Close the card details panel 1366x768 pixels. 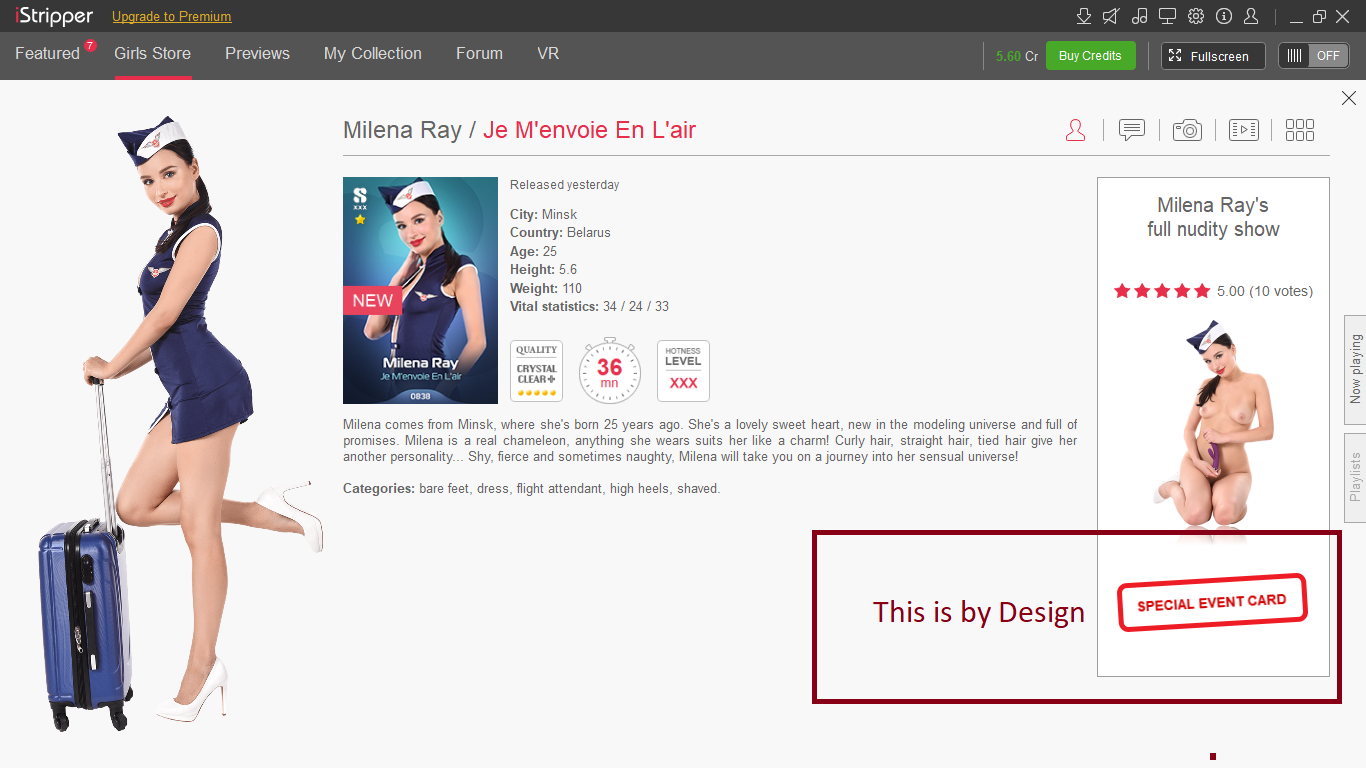click(x=1348, y=98)
